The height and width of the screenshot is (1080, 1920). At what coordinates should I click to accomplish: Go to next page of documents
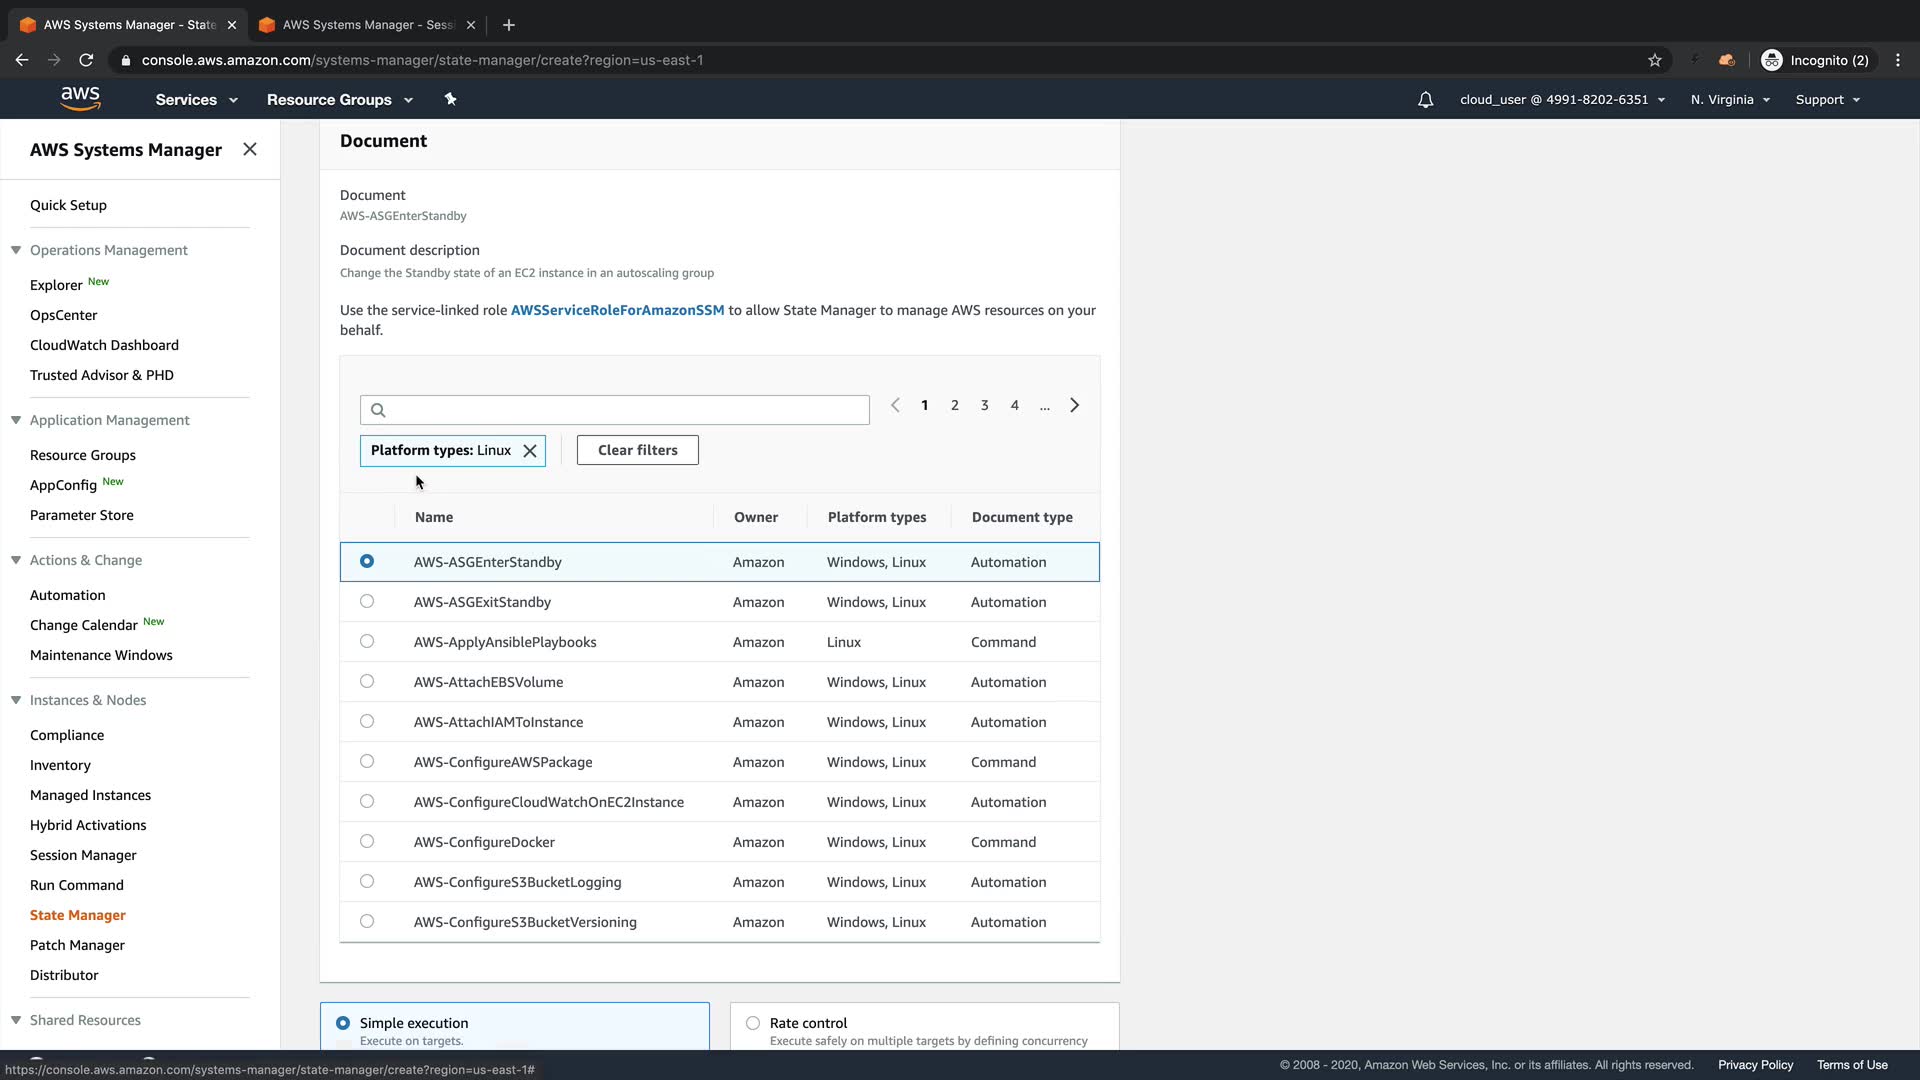point(1075,405)
